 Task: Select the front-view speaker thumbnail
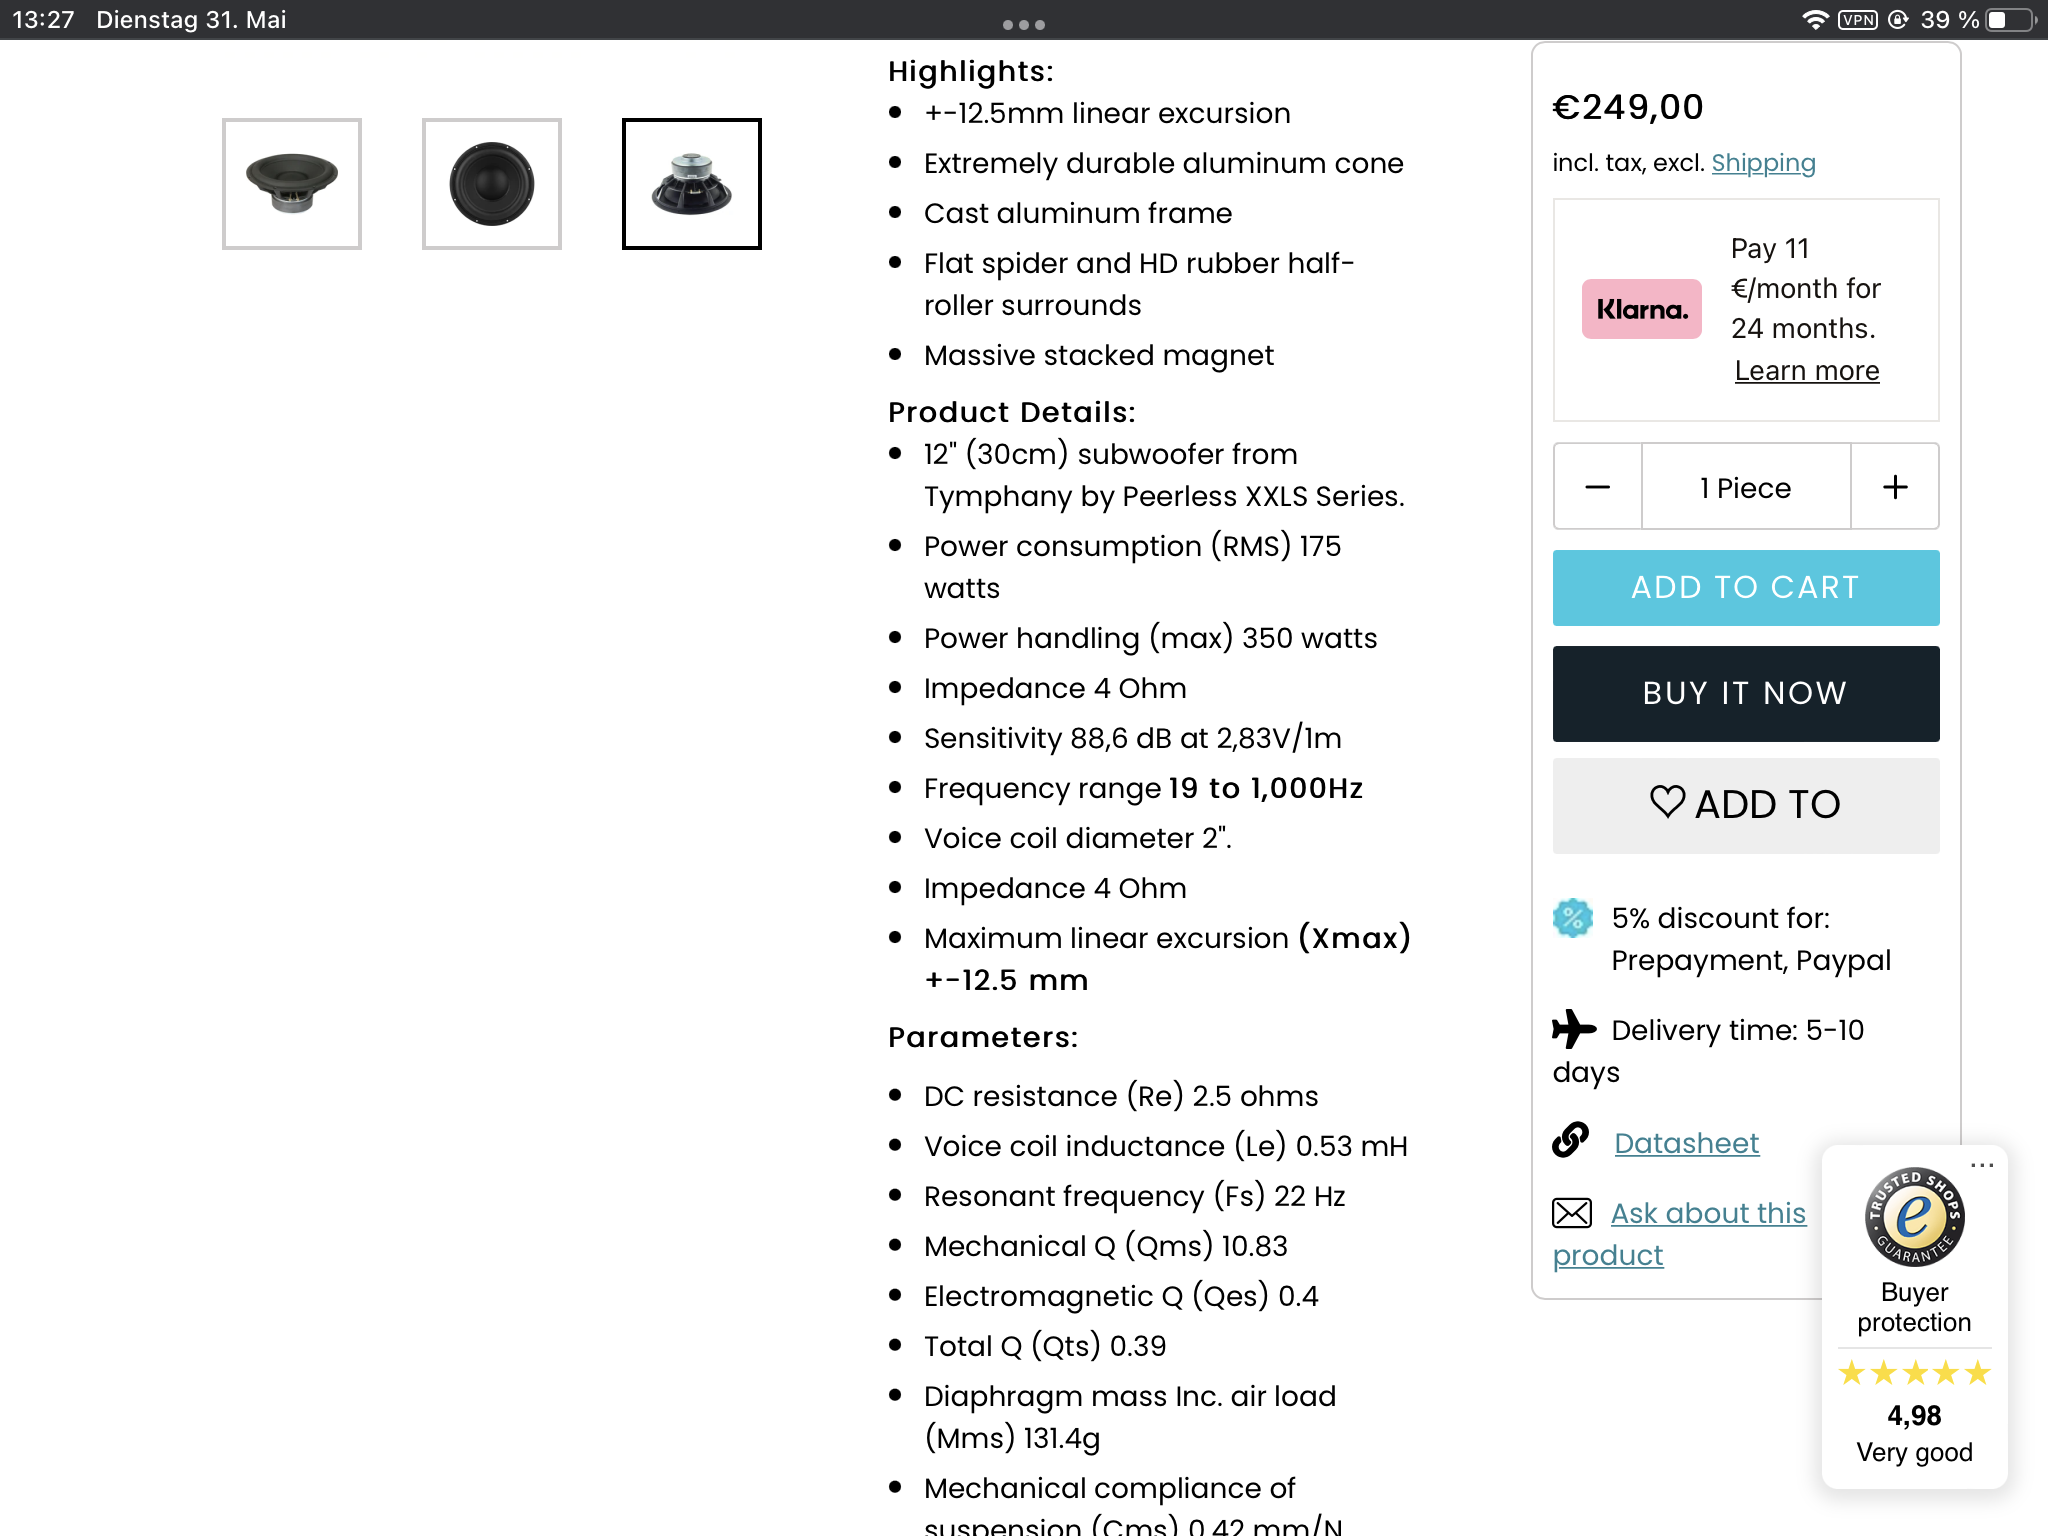click(x=492, y=184)
